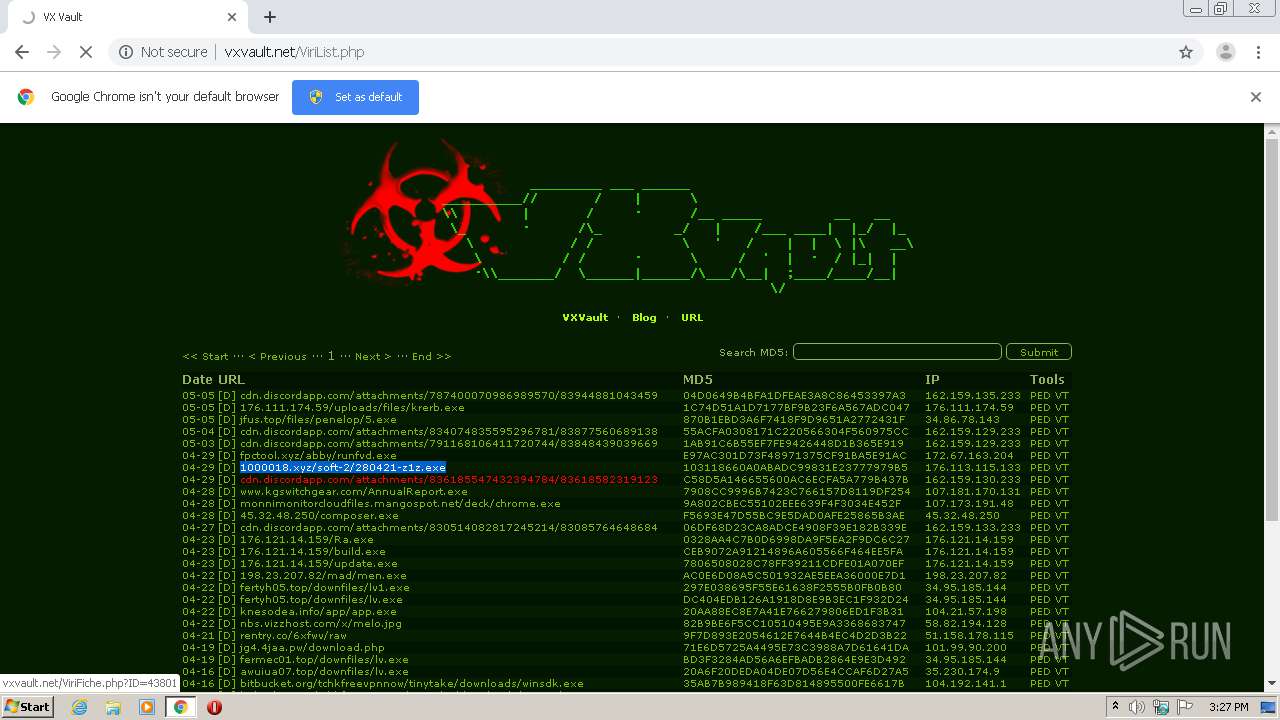The height and width of the screenshot is (720, 1280).
Task: Open the jfus.top/files/penelop/5.exe entry
Action: tap(318, 419)
